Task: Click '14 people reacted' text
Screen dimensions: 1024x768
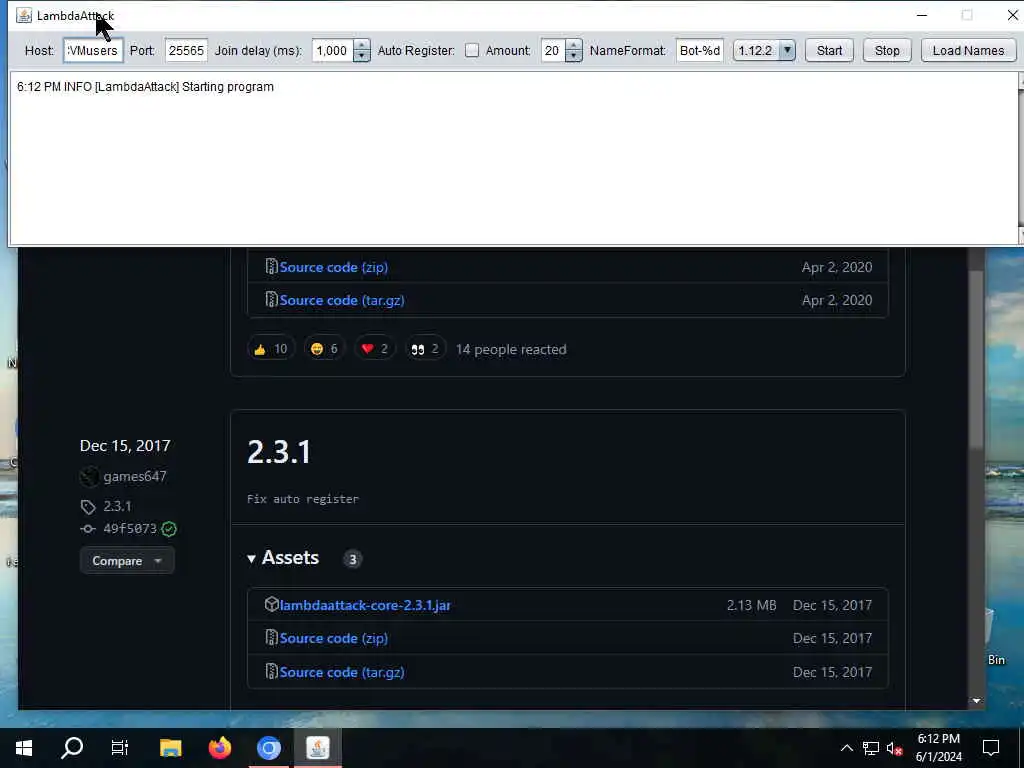Action: click(511, 349)
